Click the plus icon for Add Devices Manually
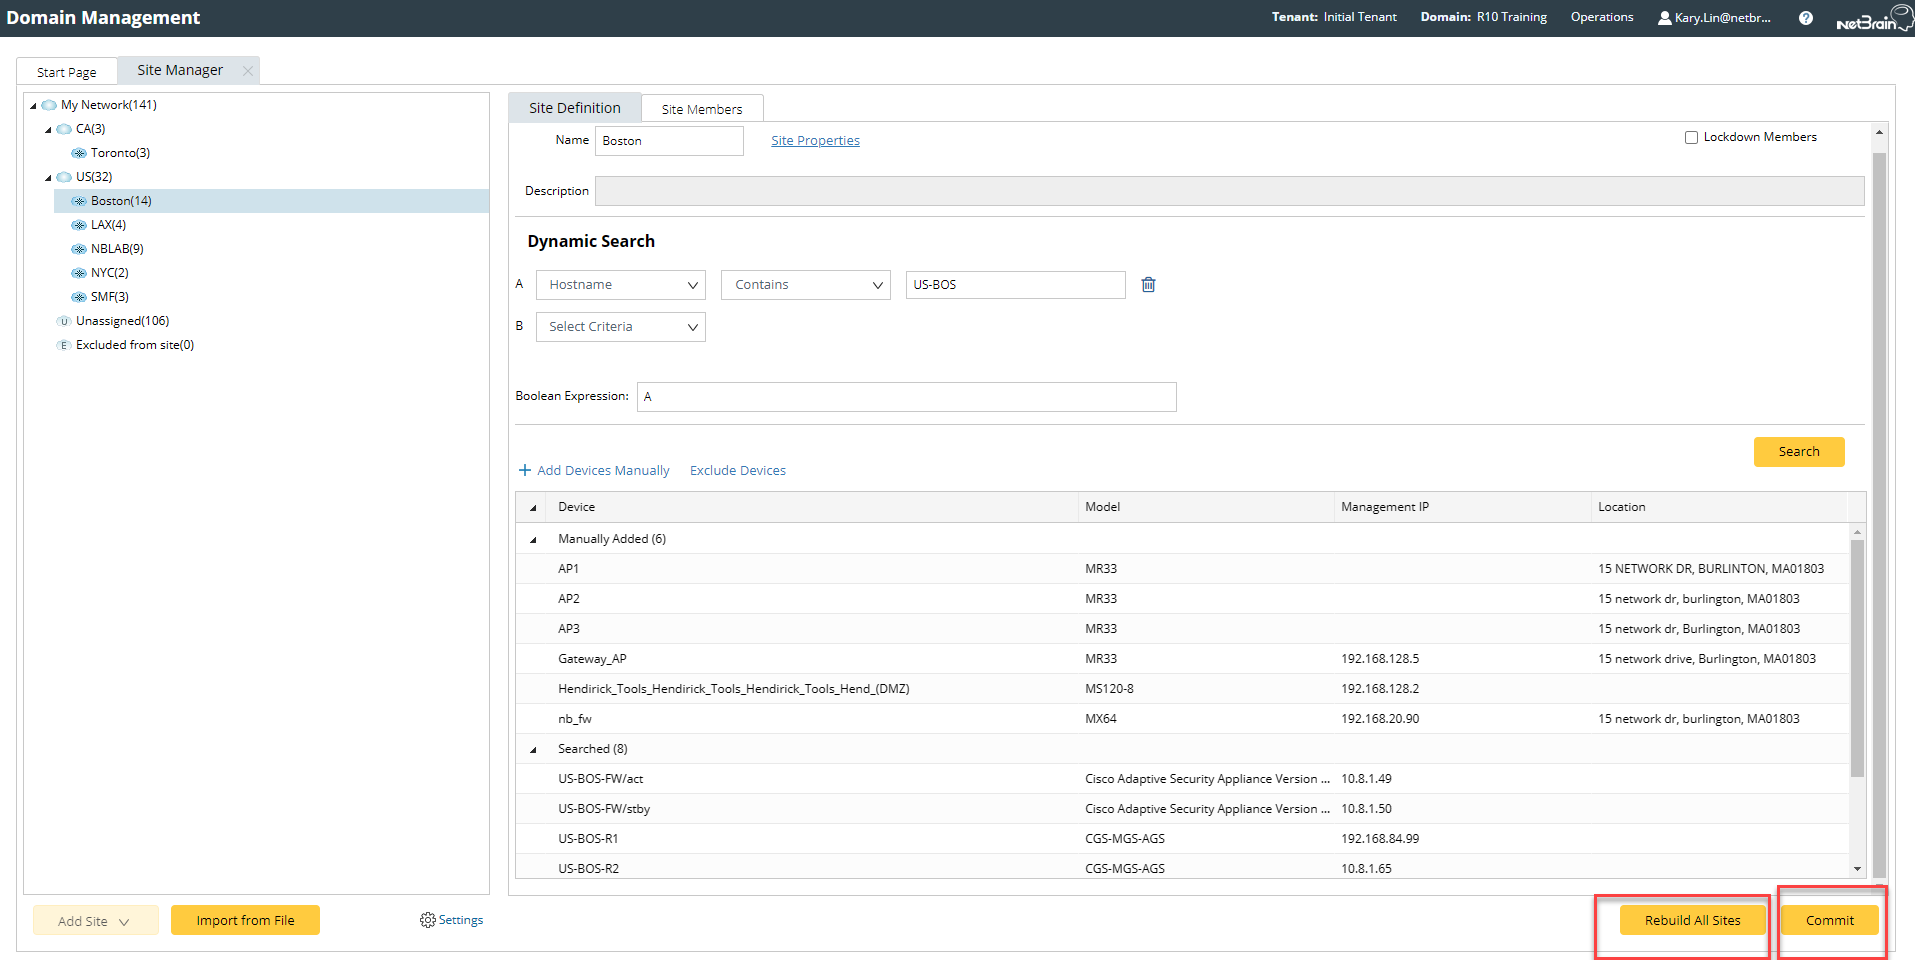The height and width of the screenshot is (960, 1915). tap(525, 470)
